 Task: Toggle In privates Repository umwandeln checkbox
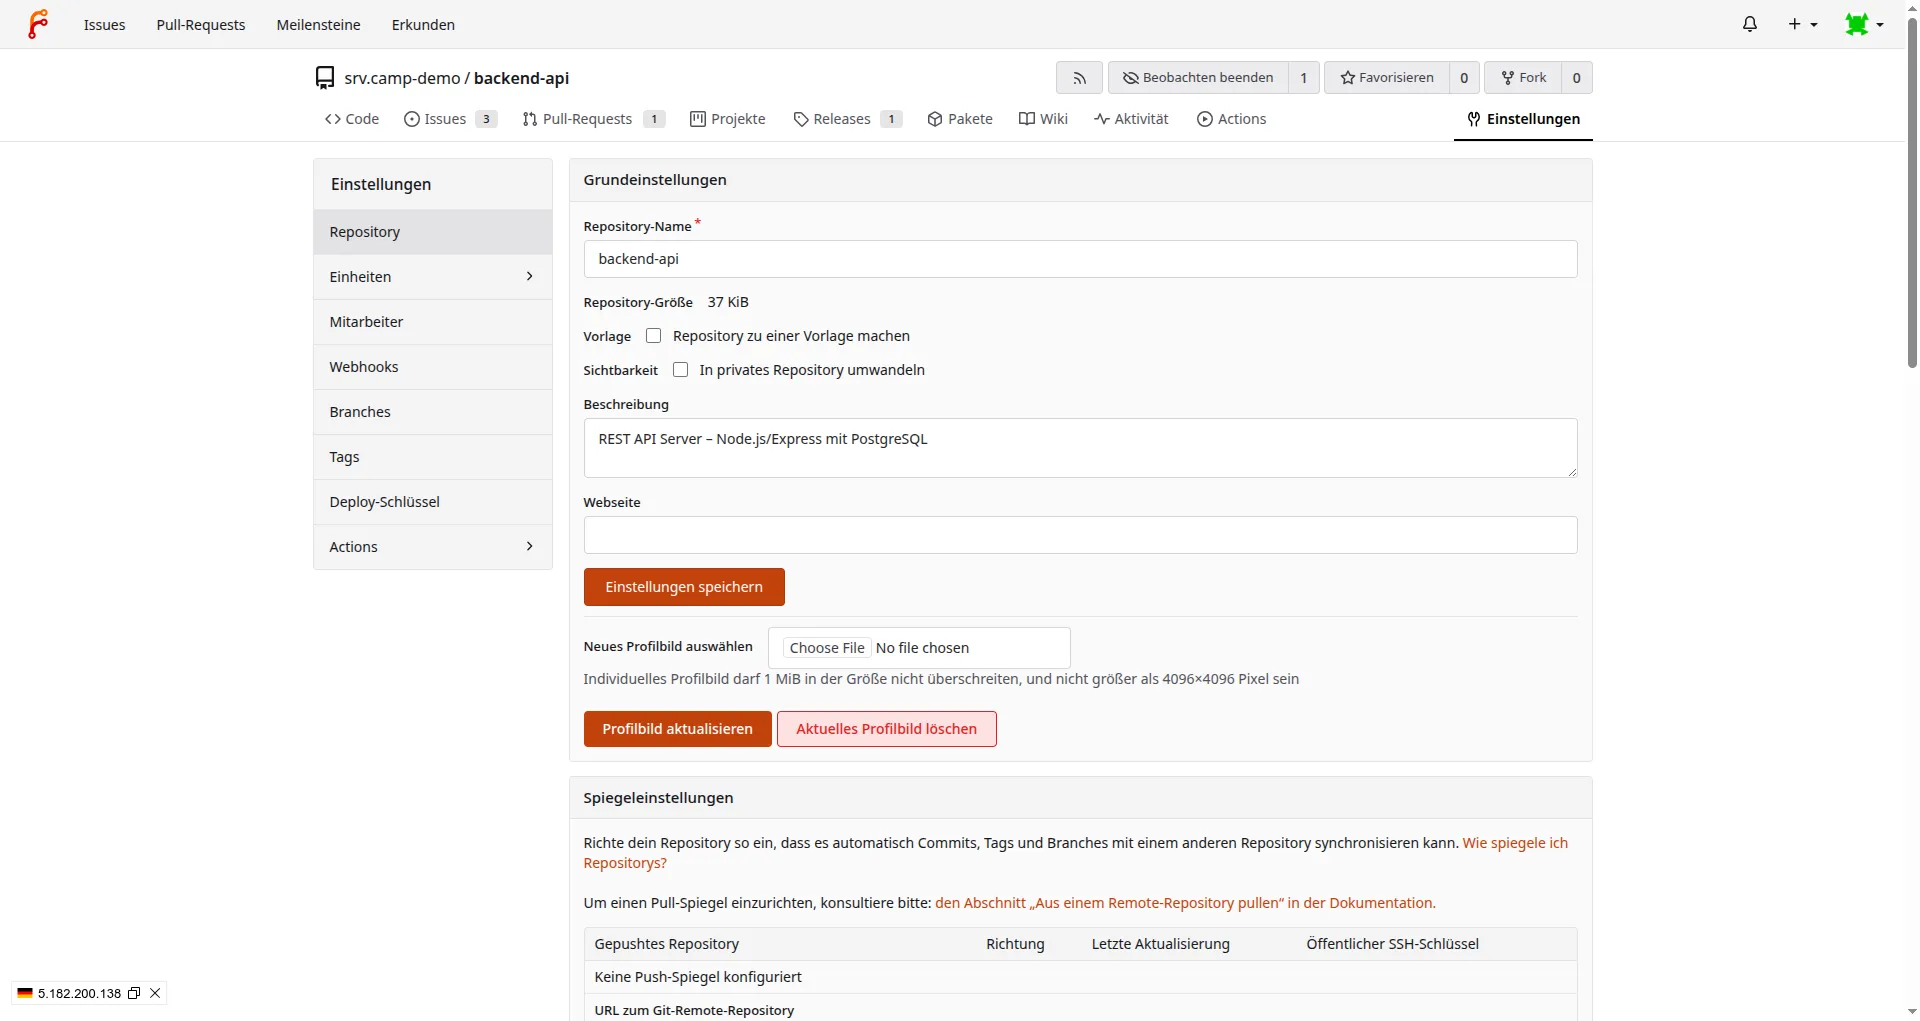coord(681,370)
